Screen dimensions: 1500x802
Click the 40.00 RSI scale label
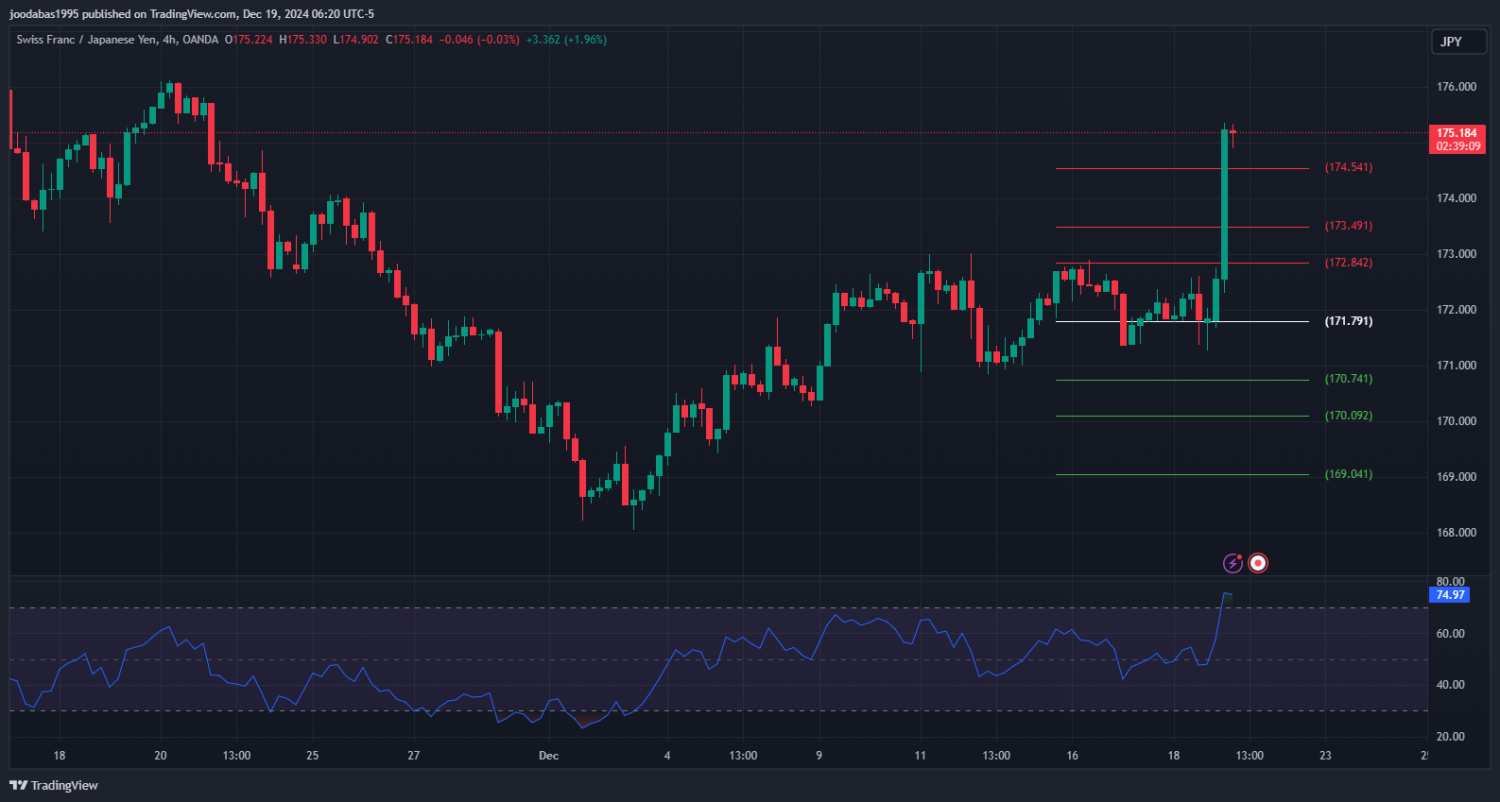pos(1450,685)
